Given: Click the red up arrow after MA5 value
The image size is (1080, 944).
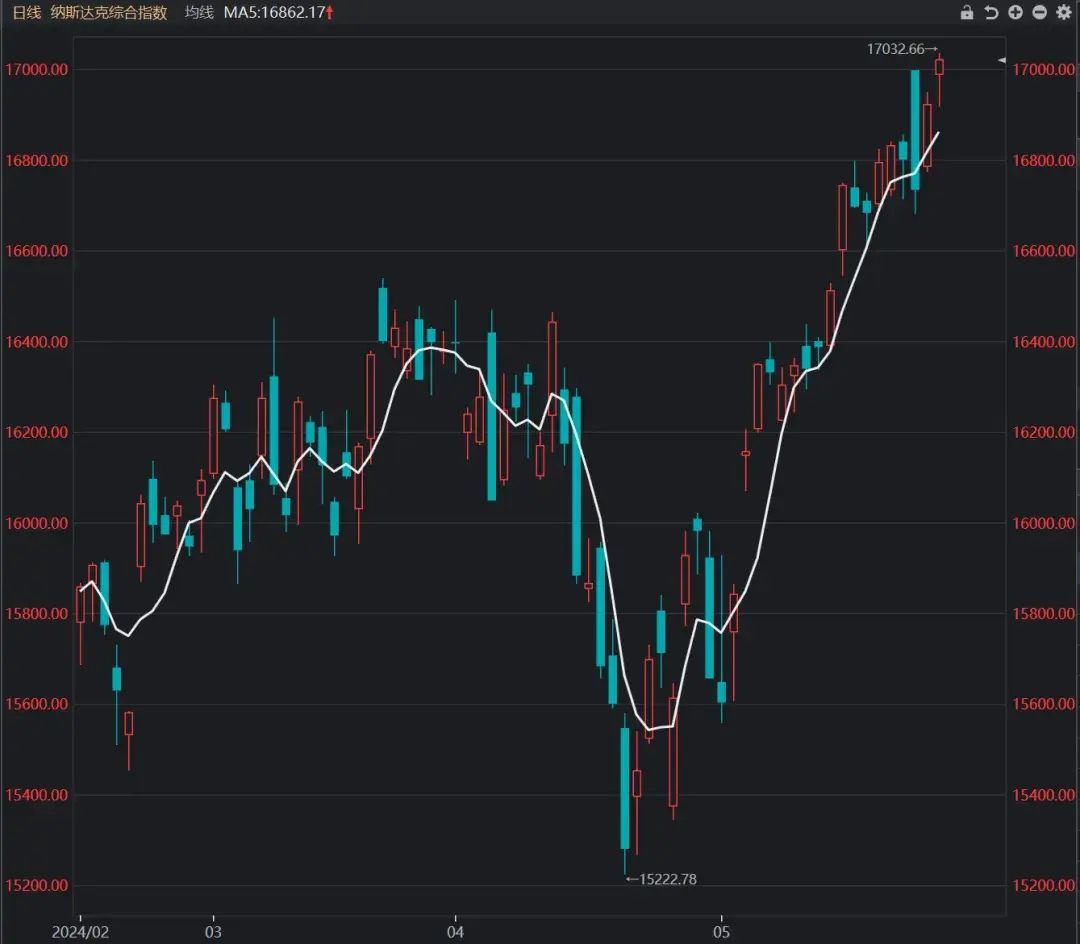Looking at the screenshot, I should tap(330, 13).
